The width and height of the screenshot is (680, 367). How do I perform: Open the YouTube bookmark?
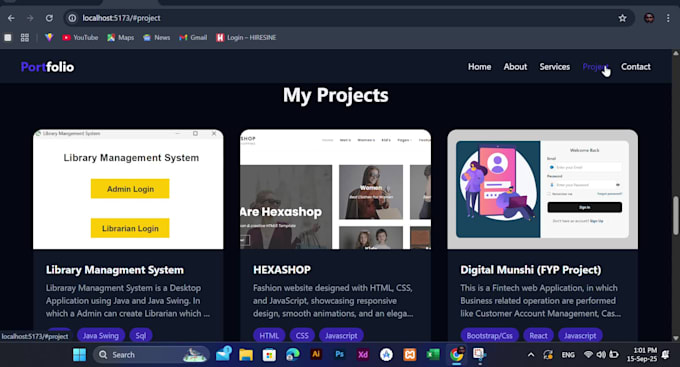point(80,38)
